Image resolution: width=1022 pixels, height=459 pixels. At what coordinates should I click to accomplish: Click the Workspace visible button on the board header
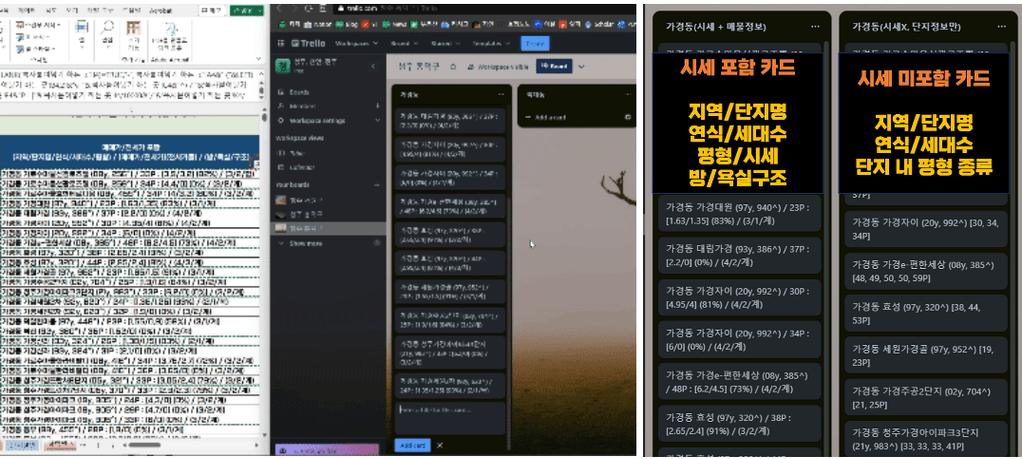[x=499, y=67]
